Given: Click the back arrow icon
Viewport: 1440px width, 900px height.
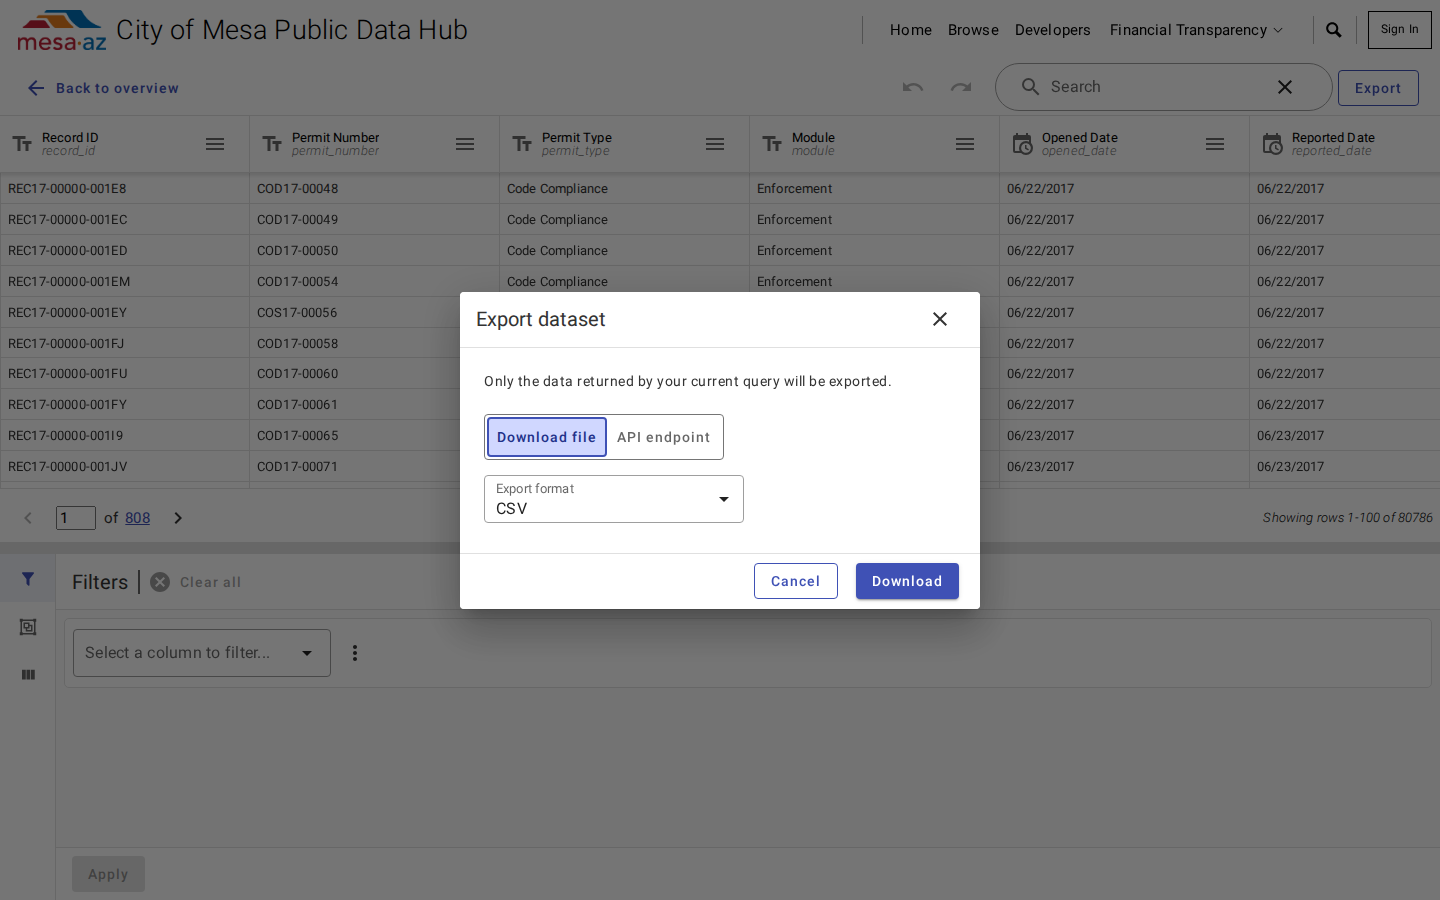Looking at the screenshot, I should (x=36, y=88).
